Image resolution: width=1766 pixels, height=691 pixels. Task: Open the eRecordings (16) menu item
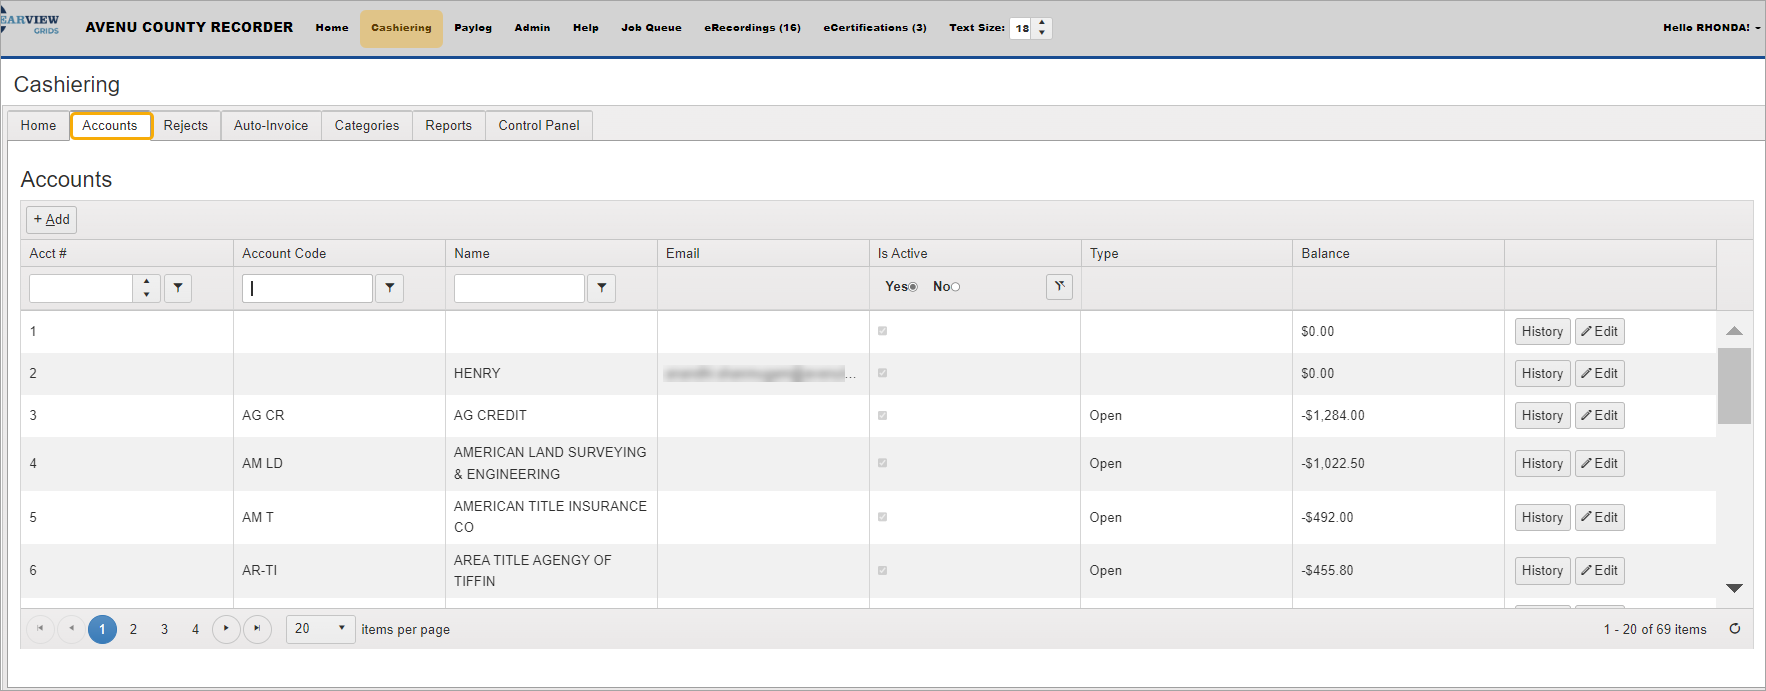coord(752,28)
